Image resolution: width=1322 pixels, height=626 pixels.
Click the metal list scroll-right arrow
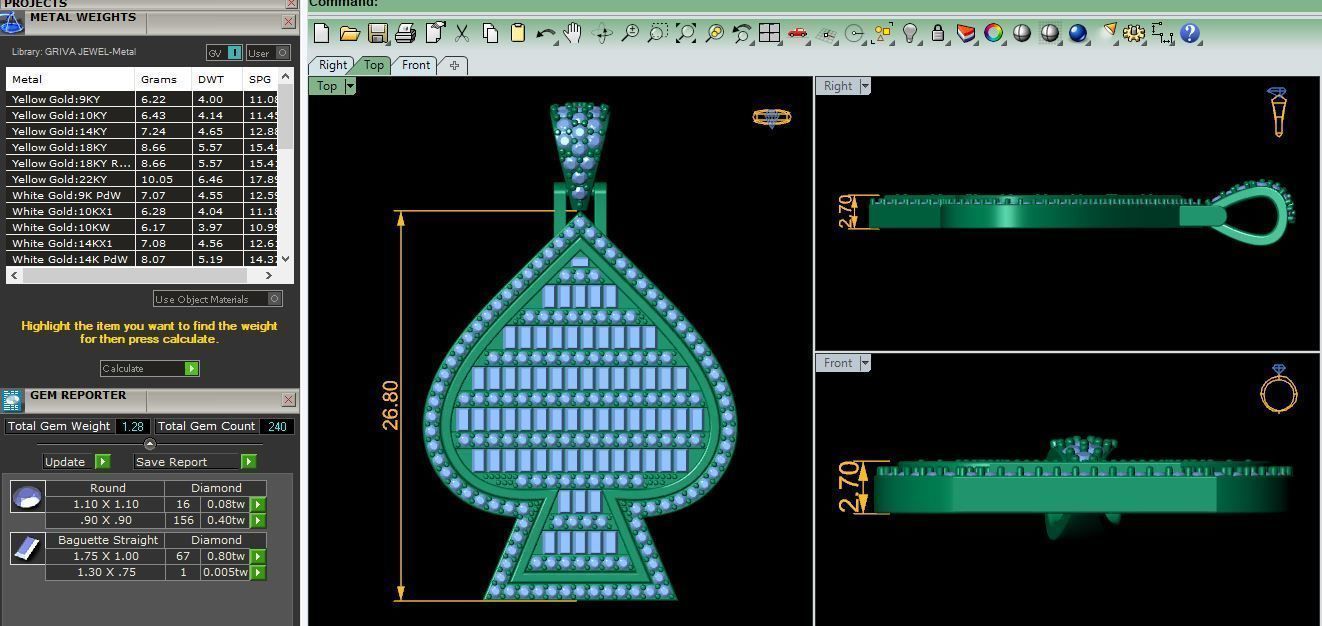(x=268, y=275)
